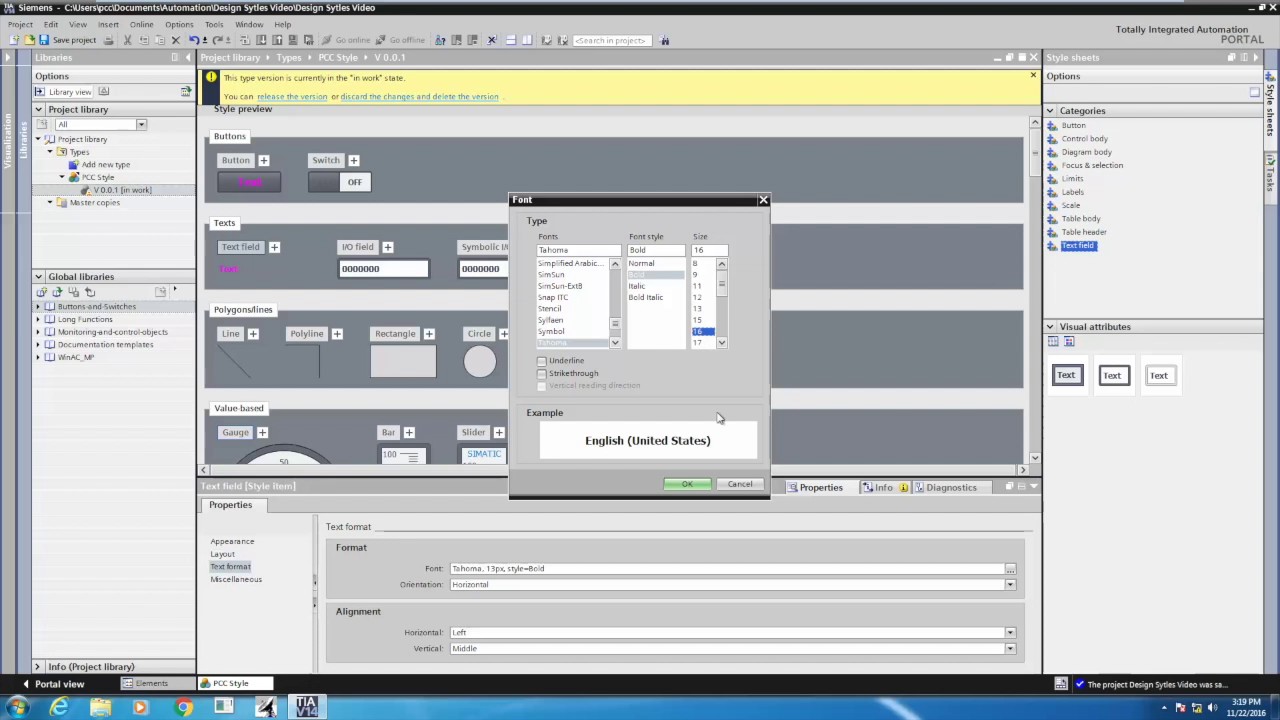Add Button plus icon in style preview
Image resolution: width=1280 pixels, height=720 pixels.
click(264, 160)
